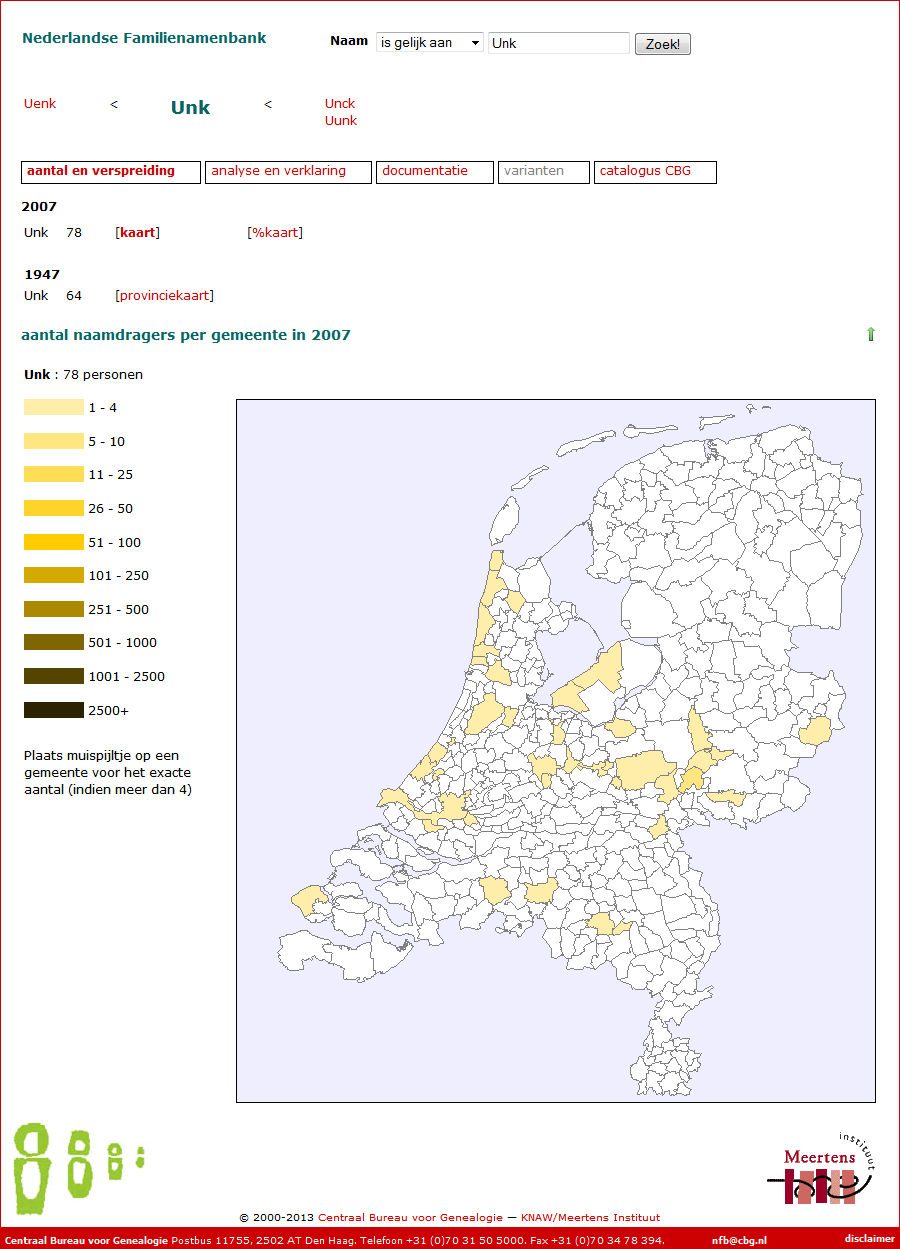
Task: Open the 'is gelijk aan' dropdown
Action: [429, 43]
